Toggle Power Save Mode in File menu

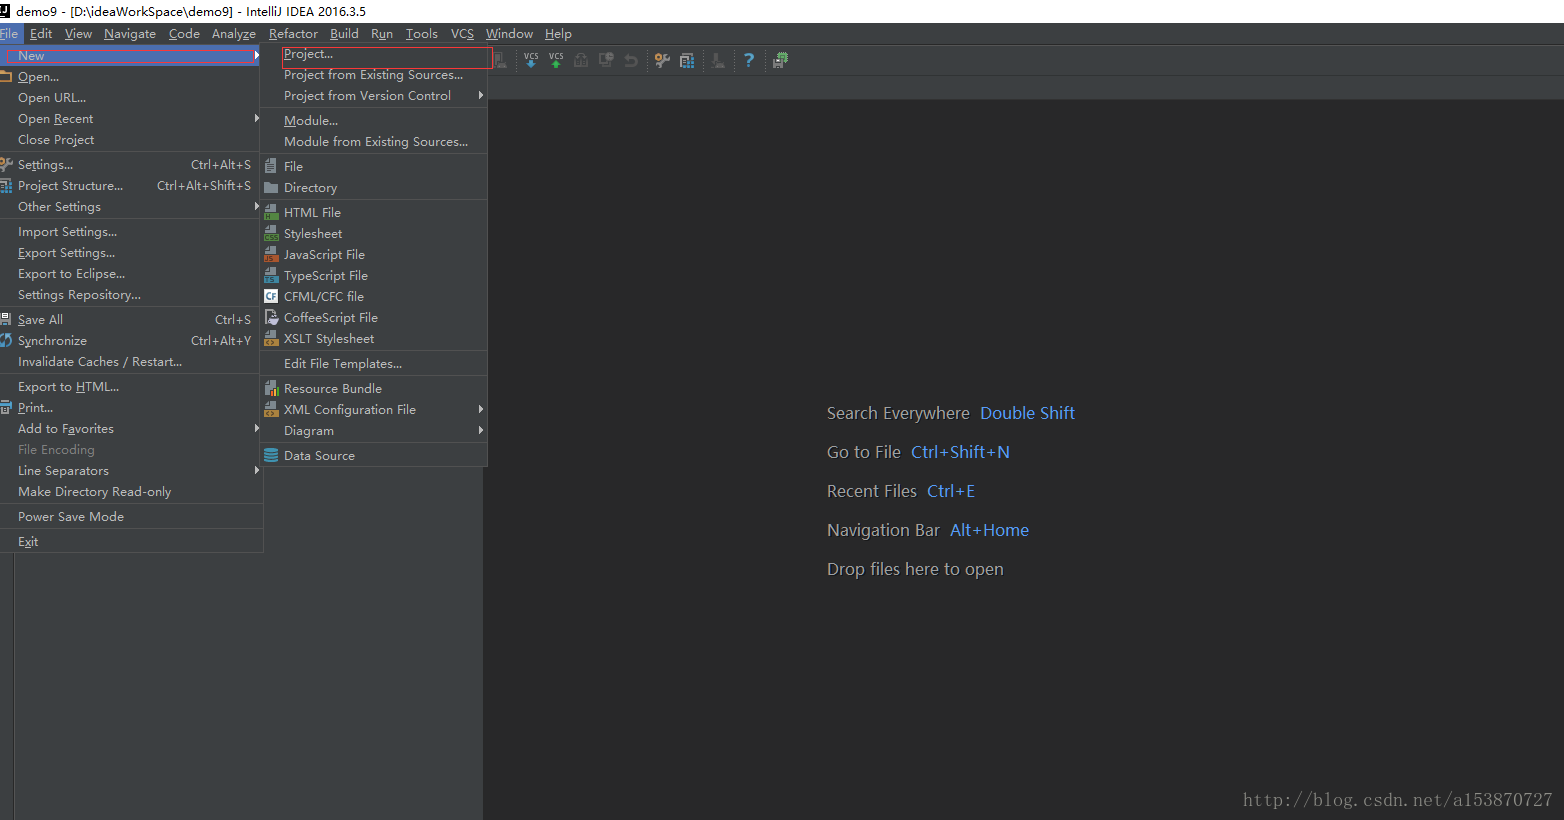coord(131,517)
